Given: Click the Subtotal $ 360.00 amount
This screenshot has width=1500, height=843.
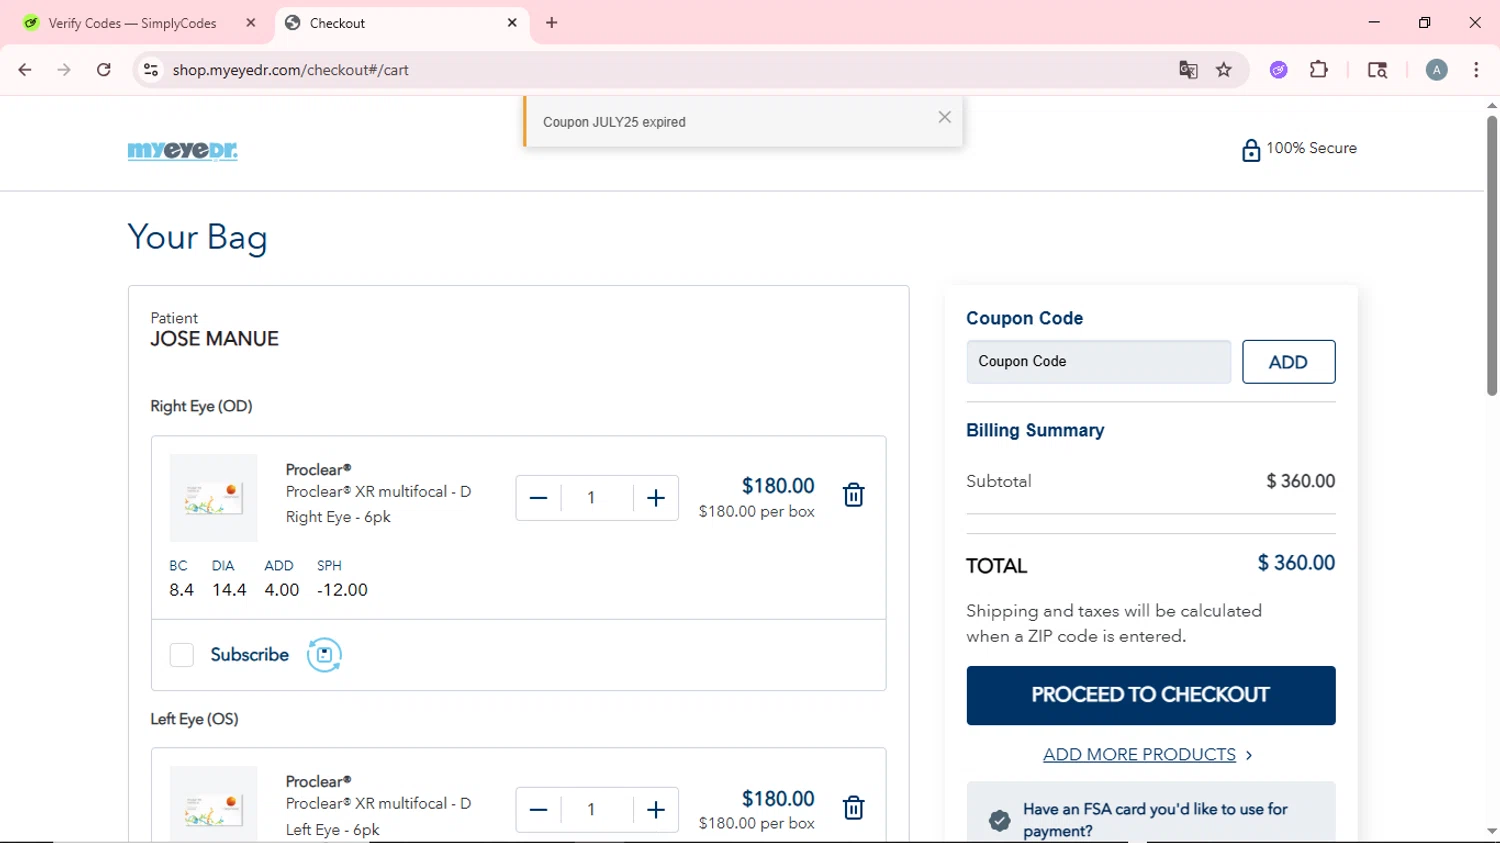Looking at the screenshot, I should point(1300,481).
